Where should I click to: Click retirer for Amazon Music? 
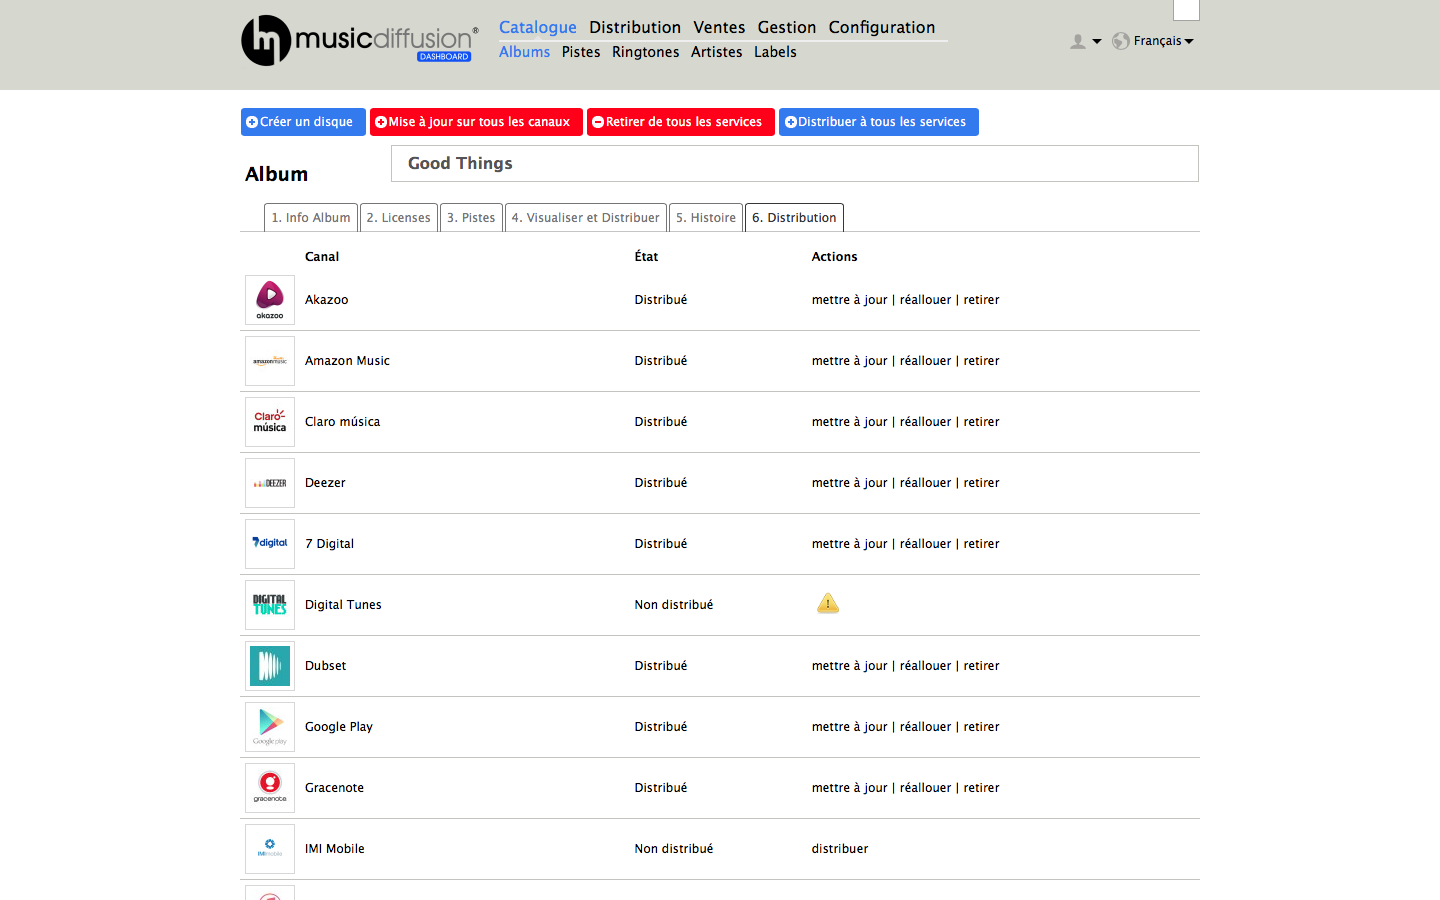(981, 361)
